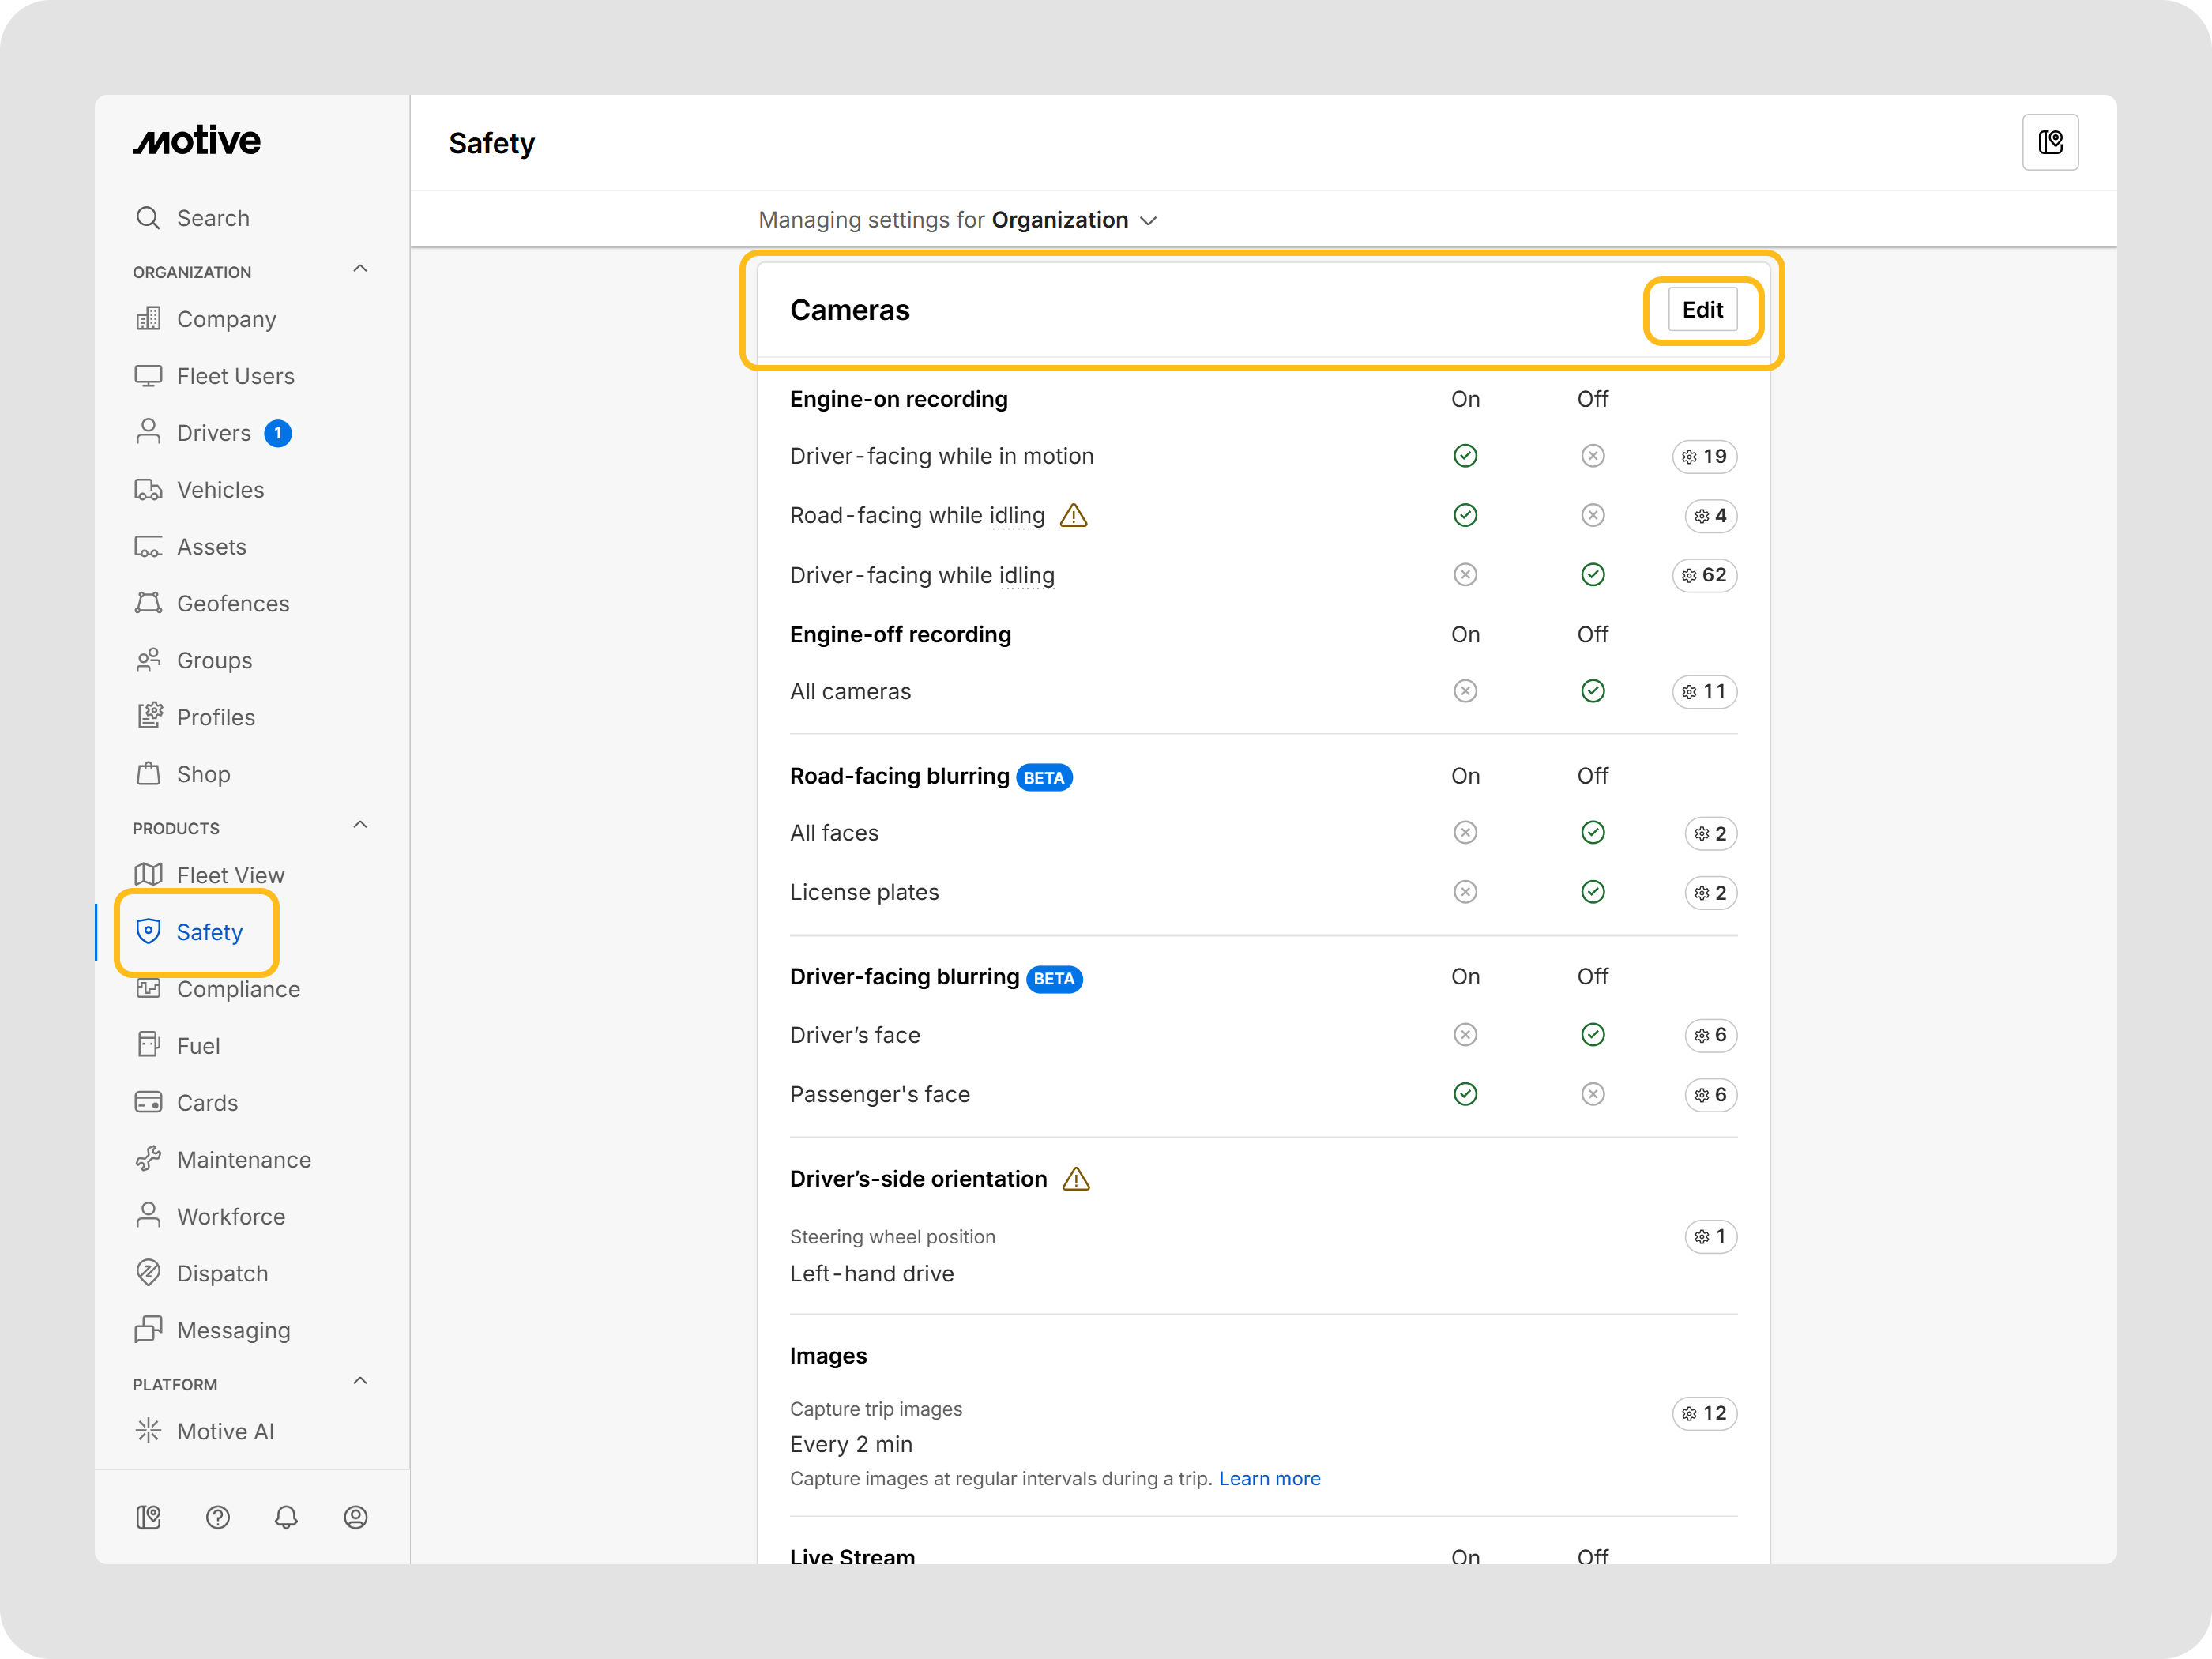The width and height of the screenshot is (2212, 1659).
Task: Click the Motive logo
Action: 197,141
